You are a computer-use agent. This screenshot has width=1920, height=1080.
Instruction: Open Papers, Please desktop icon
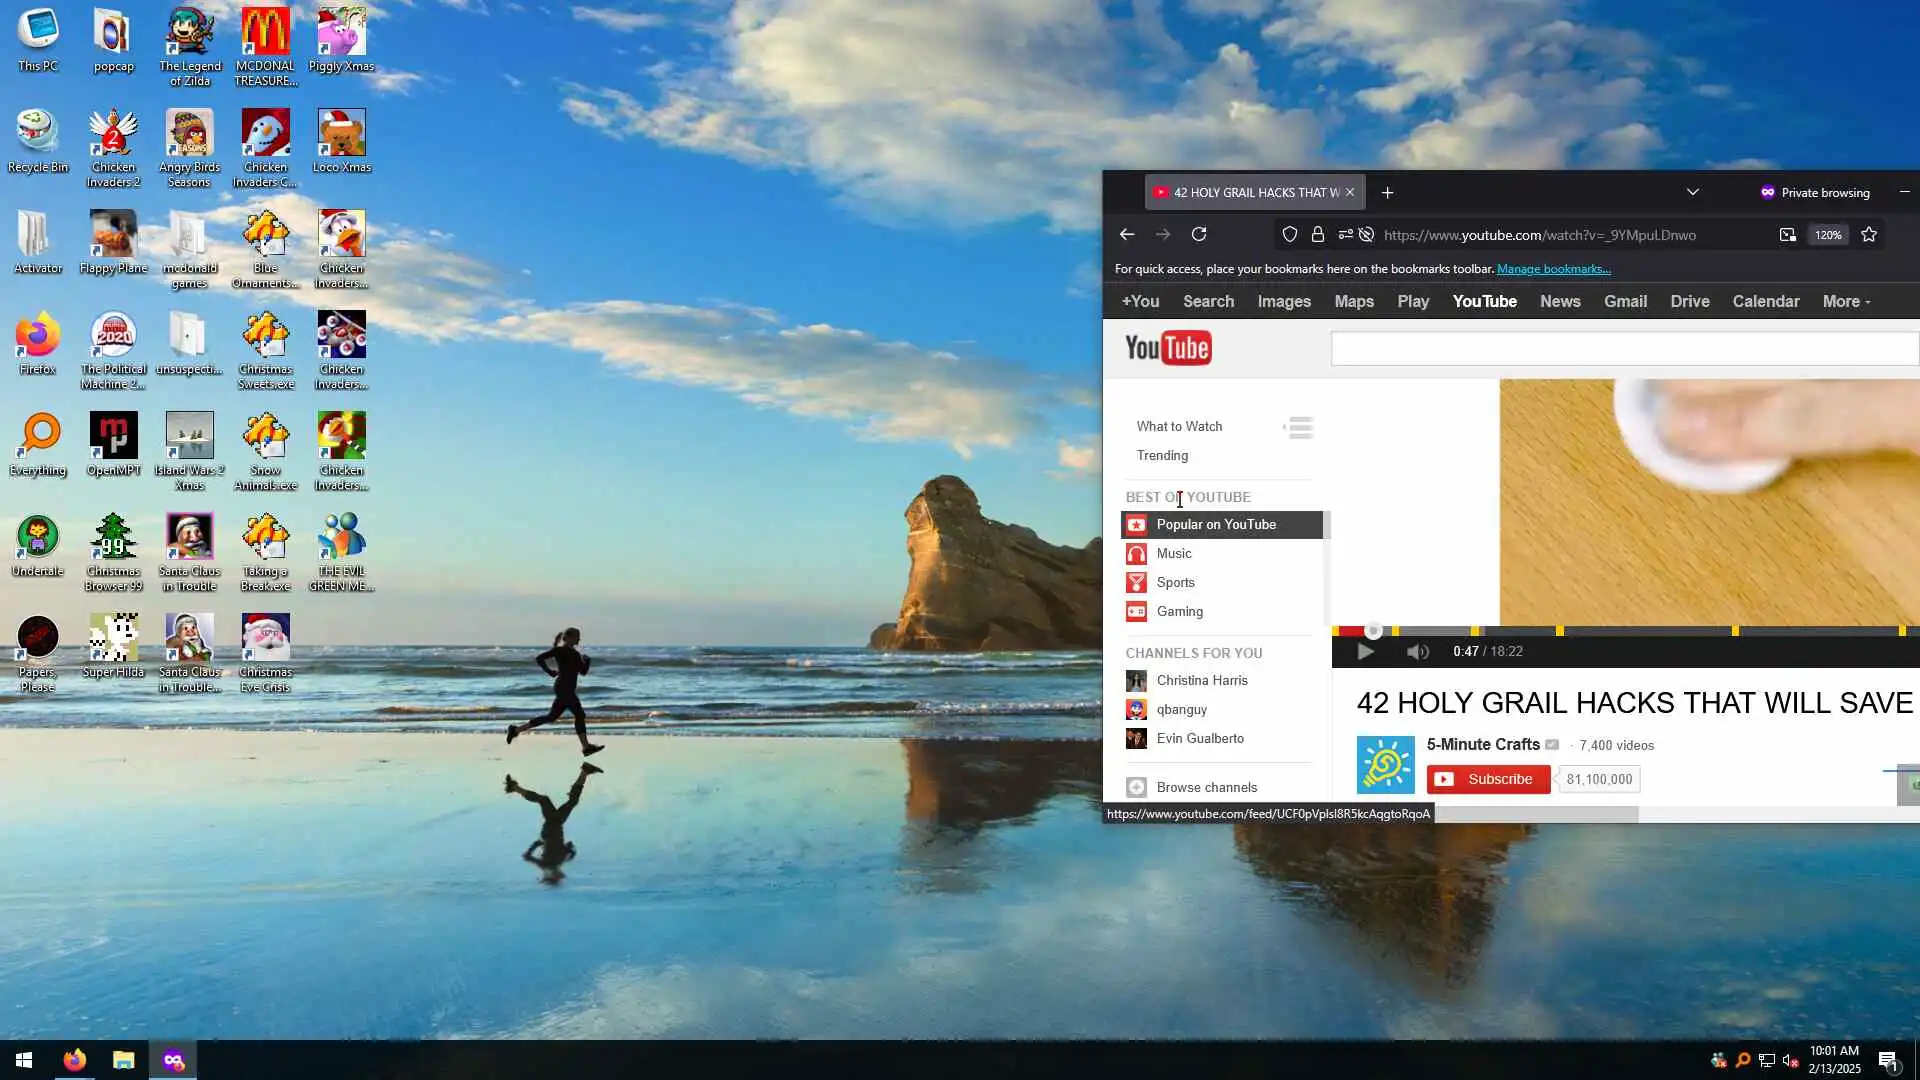pos(38,638)
